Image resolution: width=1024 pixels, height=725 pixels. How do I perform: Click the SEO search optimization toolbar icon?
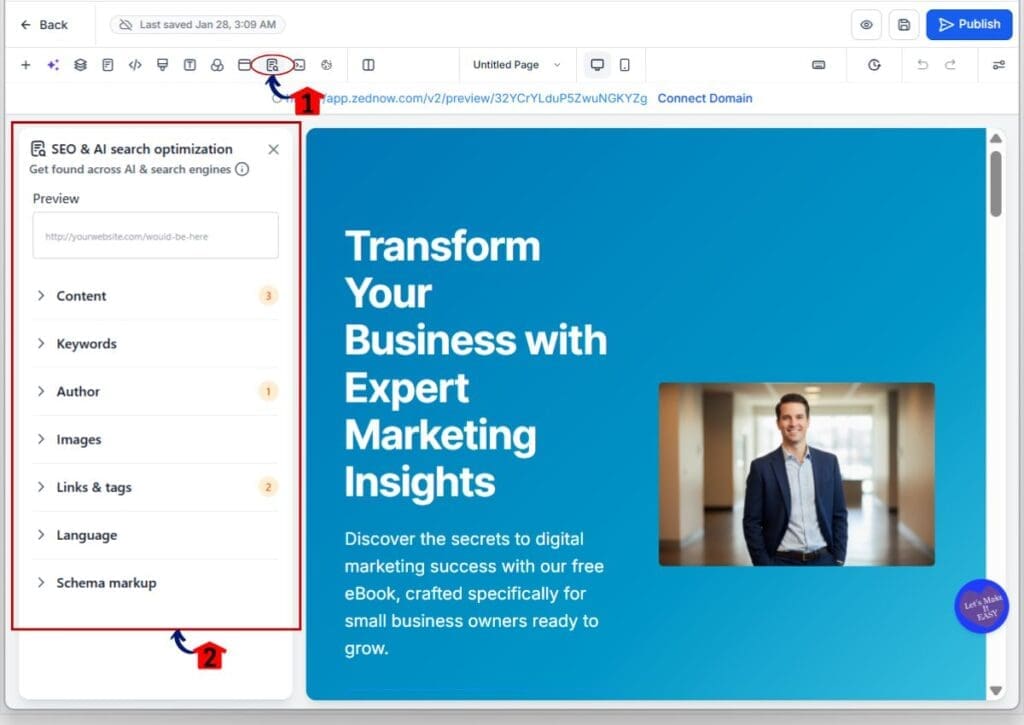(272, 65)
